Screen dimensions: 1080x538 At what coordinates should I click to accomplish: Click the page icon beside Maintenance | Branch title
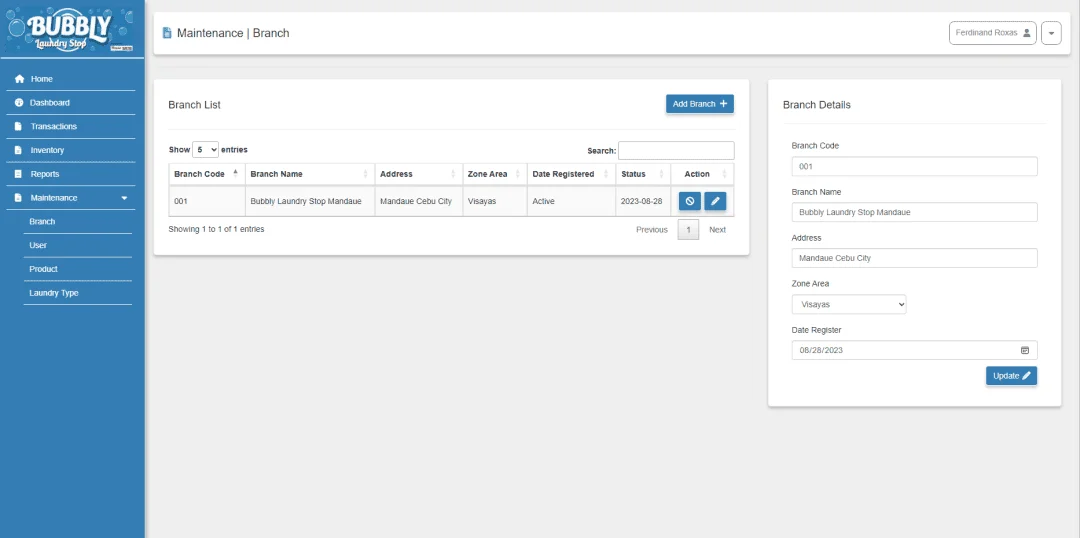pos(167,33)
